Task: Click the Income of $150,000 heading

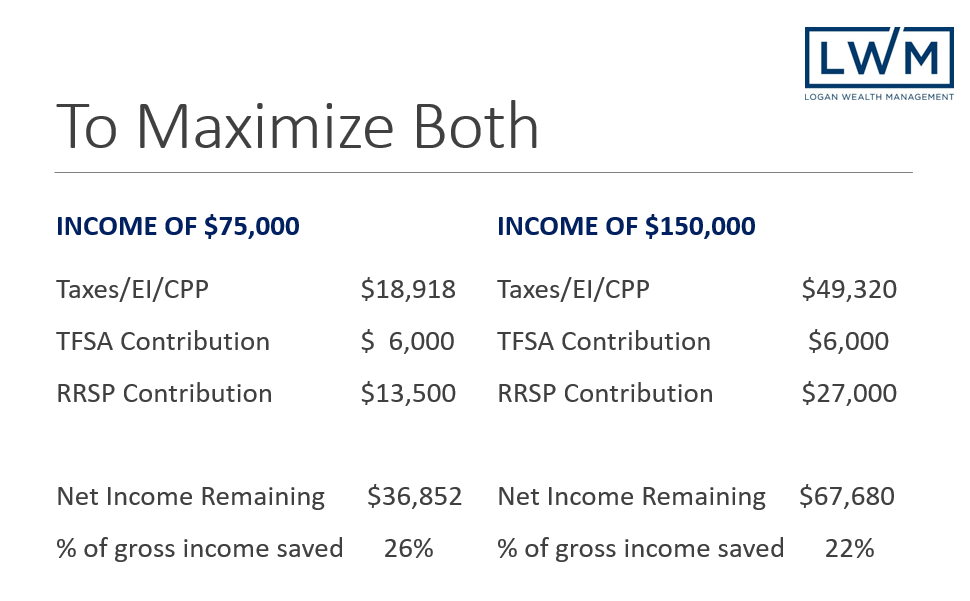Action: pyautogui.click(x=626, y=226)
